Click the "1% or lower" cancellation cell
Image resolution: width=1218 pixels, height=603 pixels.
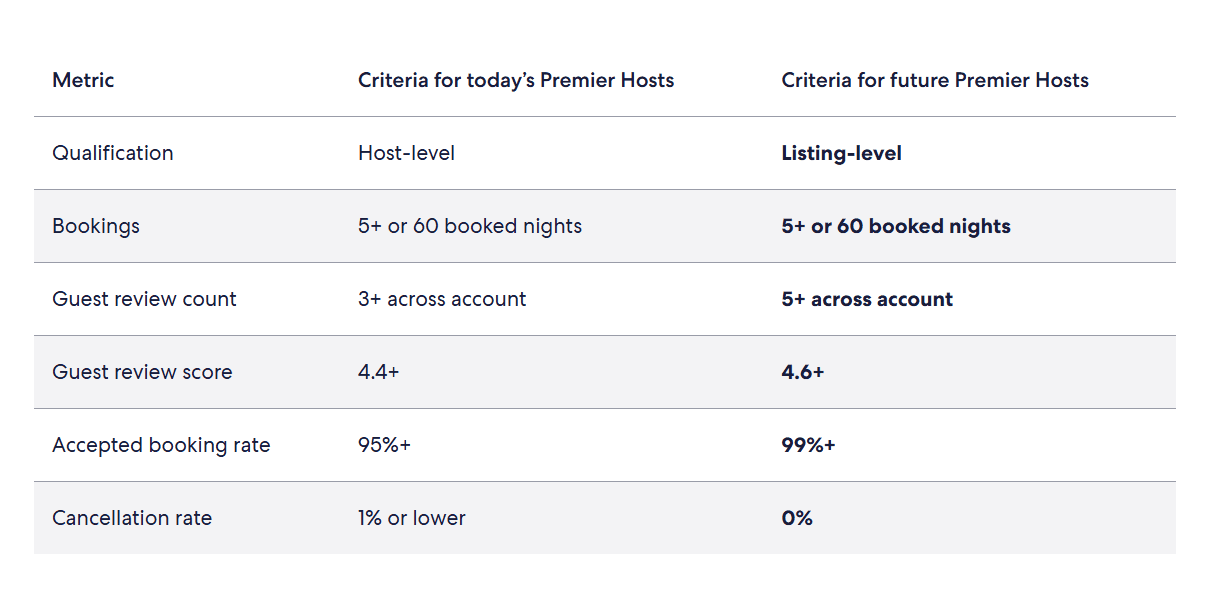[412, 518]
